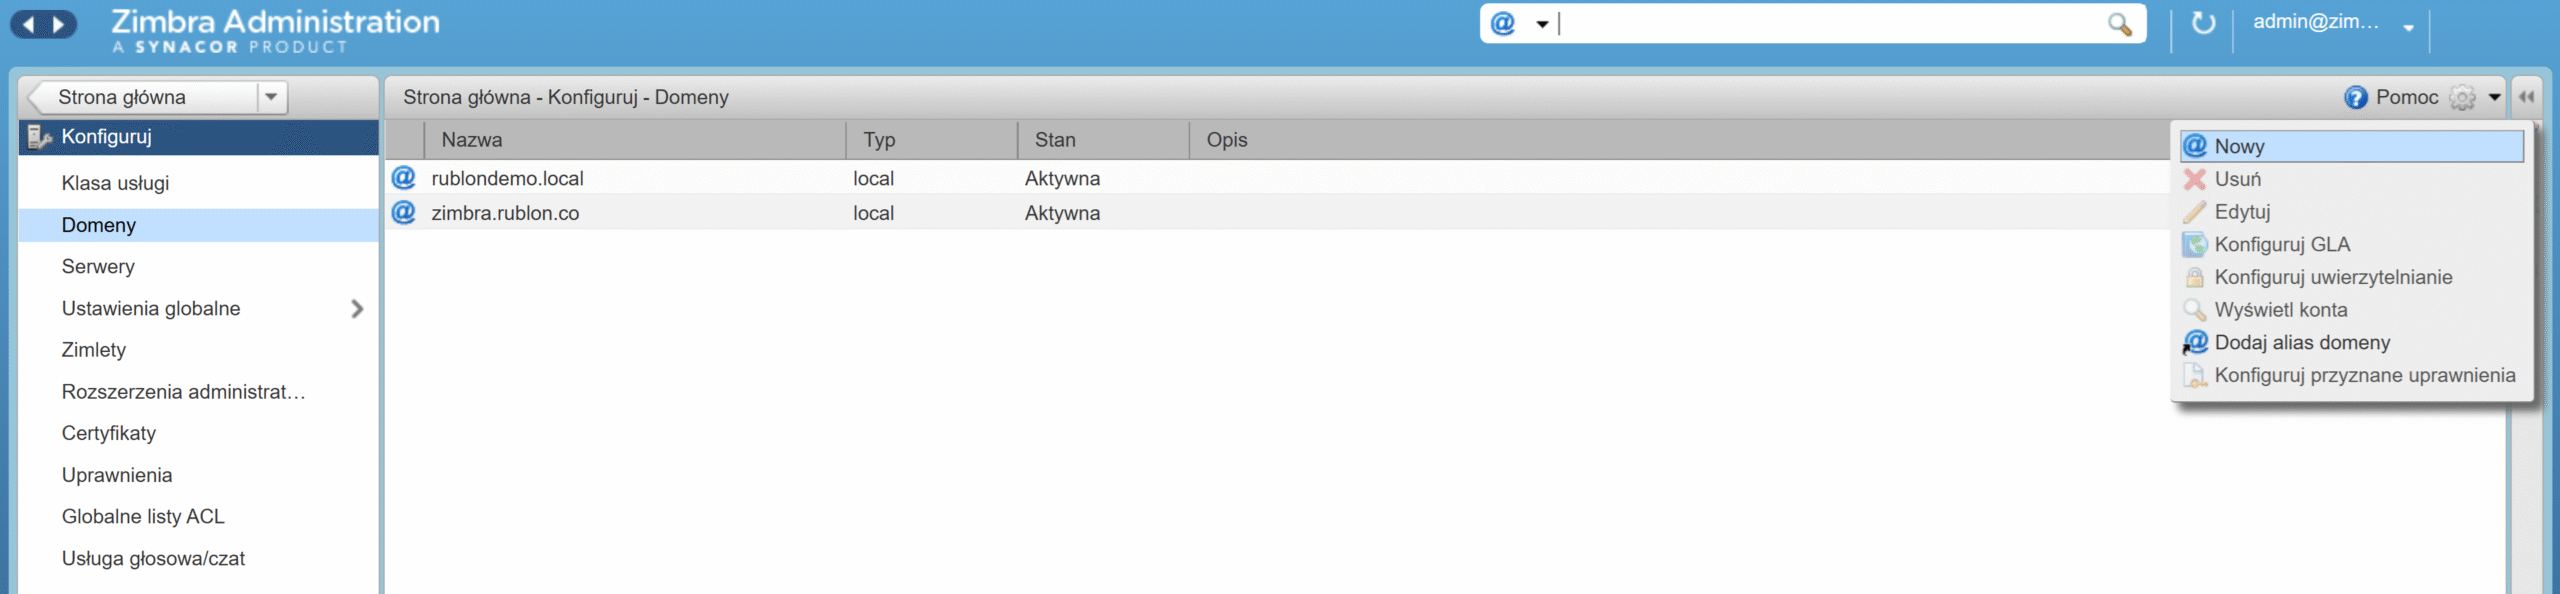Image resolution: width=2560 pixels, height=594 pixels.
Task: Expand the Ustawienia globalne submenu arrow
Action: (x=357, y=309)
